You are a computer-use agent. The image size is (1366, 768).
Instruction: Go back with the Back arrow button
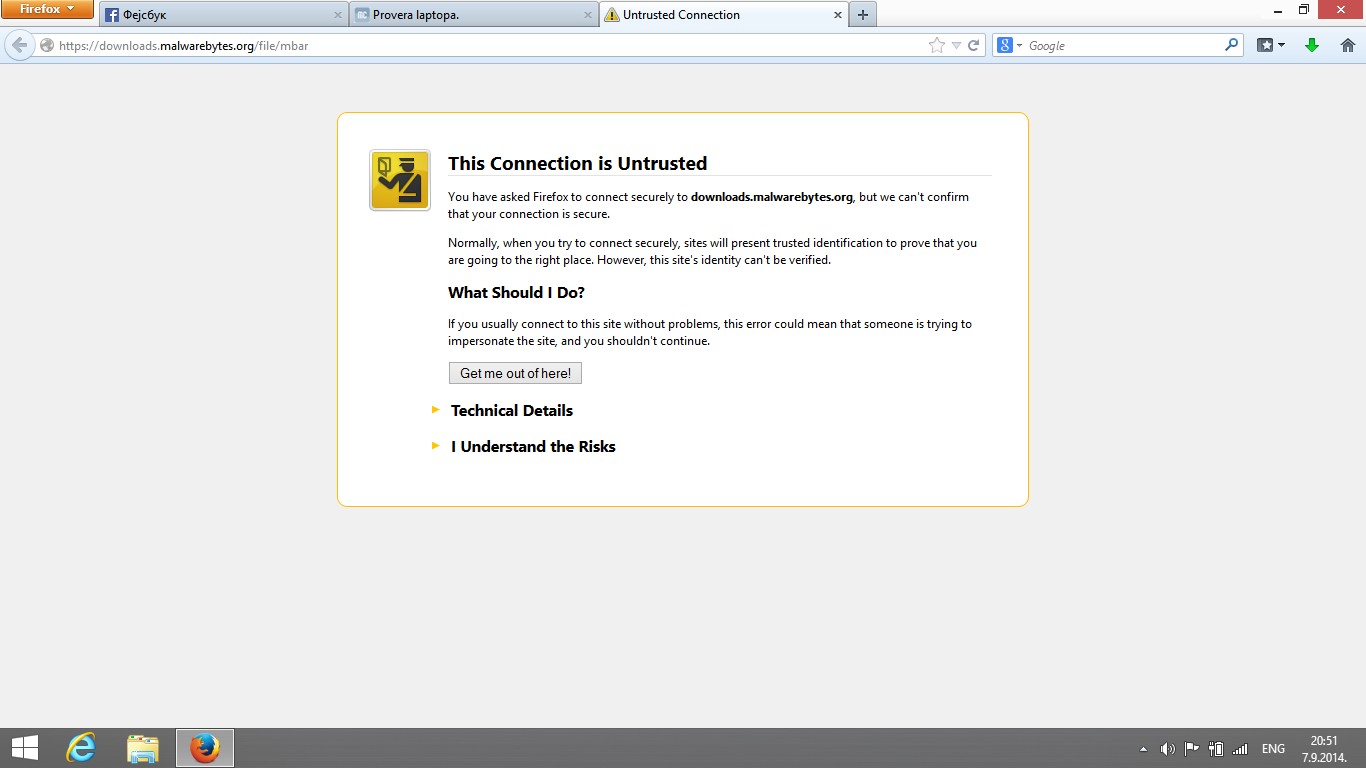coord(19,45)
